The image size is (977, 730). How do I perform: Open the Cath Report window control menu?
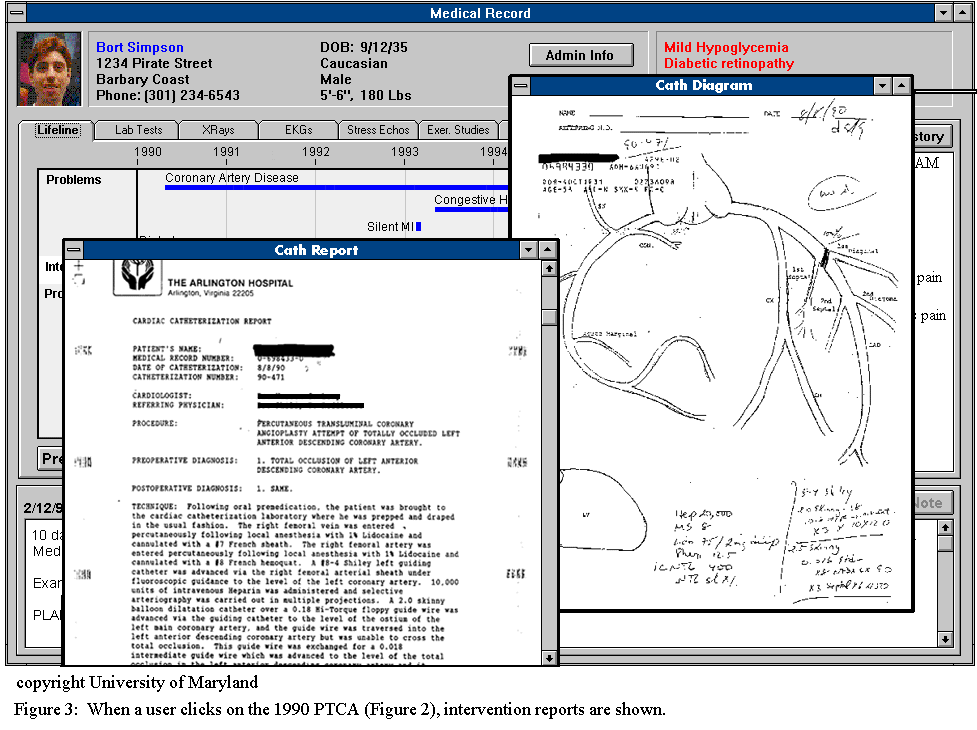tap(74, 250)
